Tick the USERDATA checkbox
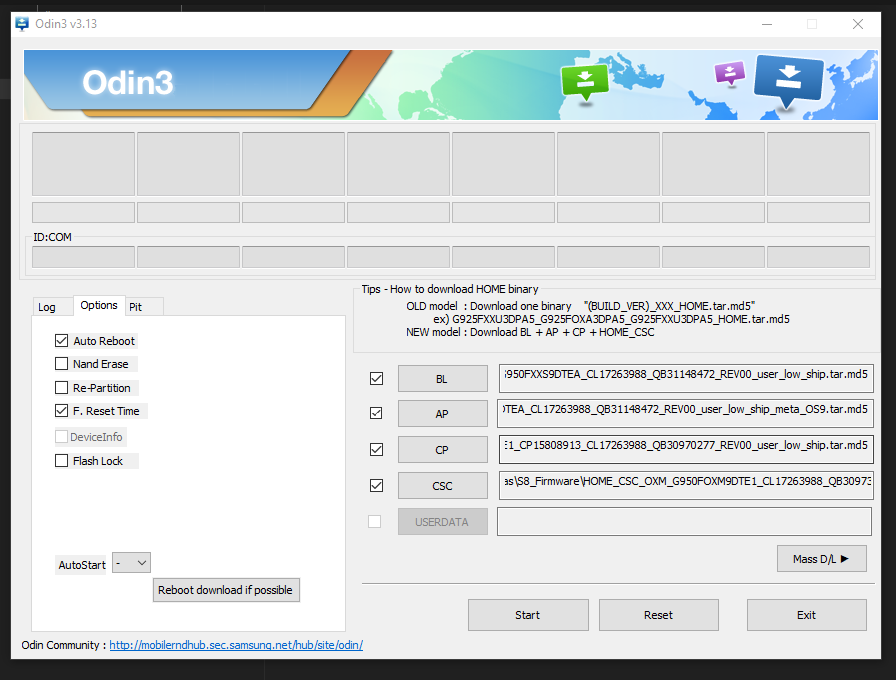 tap(375, 522)
